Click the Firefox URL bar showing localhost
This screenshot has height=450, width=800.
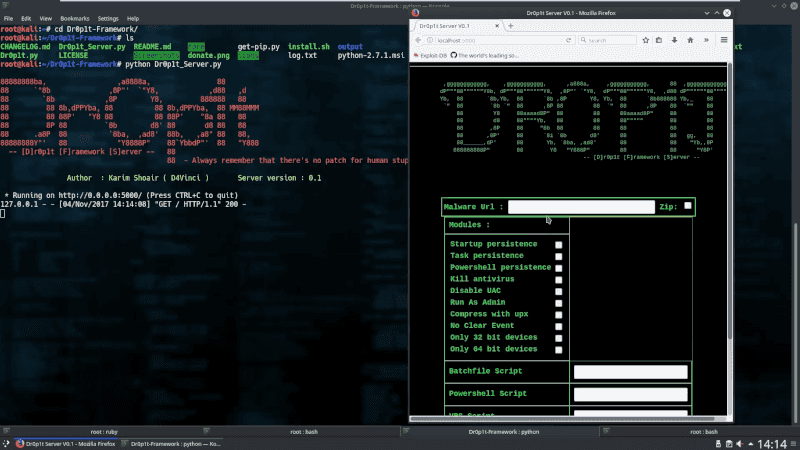pos(499,40)
